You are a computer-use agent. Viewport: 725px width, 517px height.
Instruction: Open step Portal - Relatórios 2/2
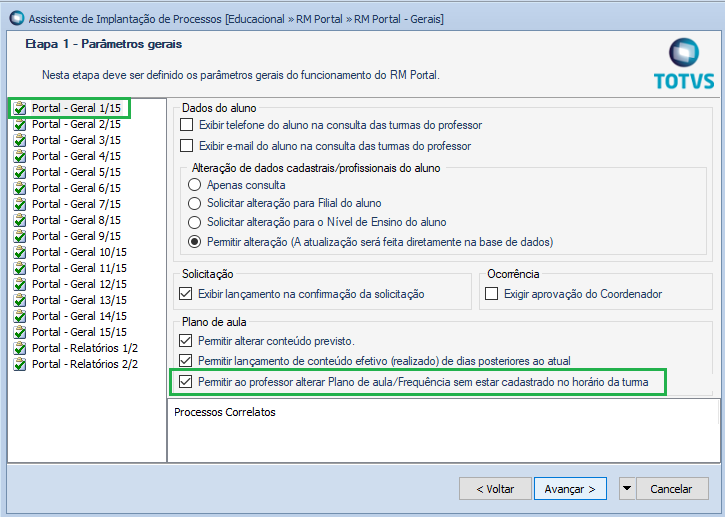pyautogui.click(x=85, y=364)
